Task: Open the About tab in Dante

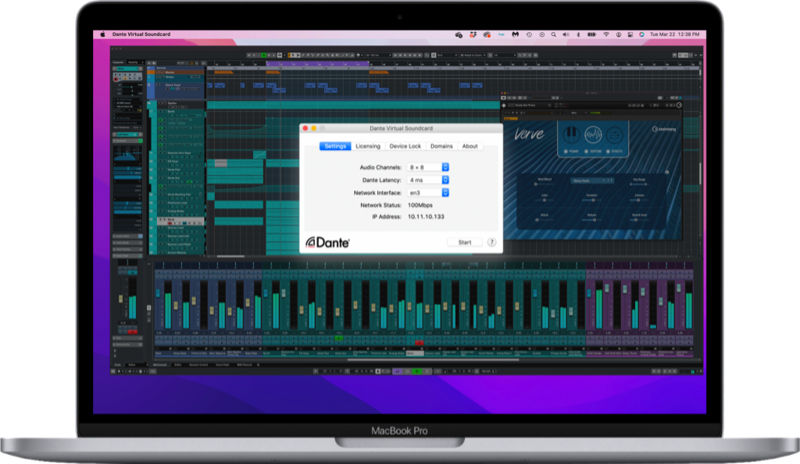Action: (x=470, y=146)
